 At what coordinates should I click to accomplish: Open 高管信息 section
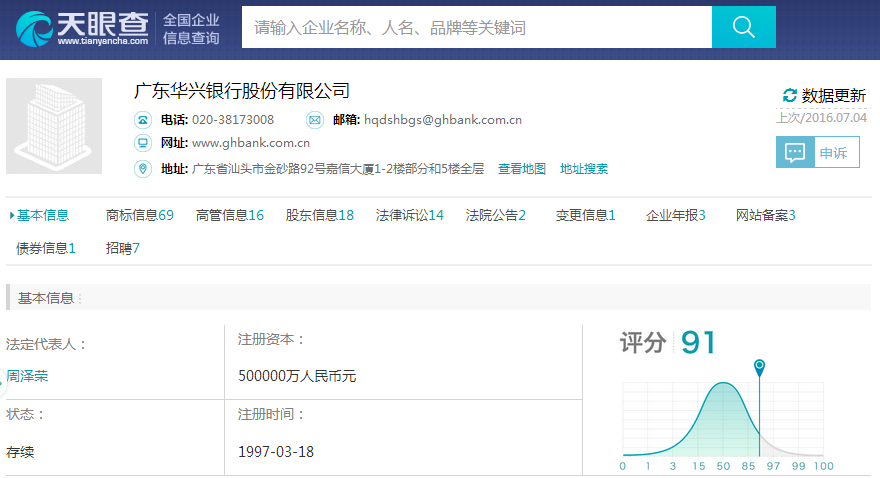pyautogui.click(x=229, y=215)
